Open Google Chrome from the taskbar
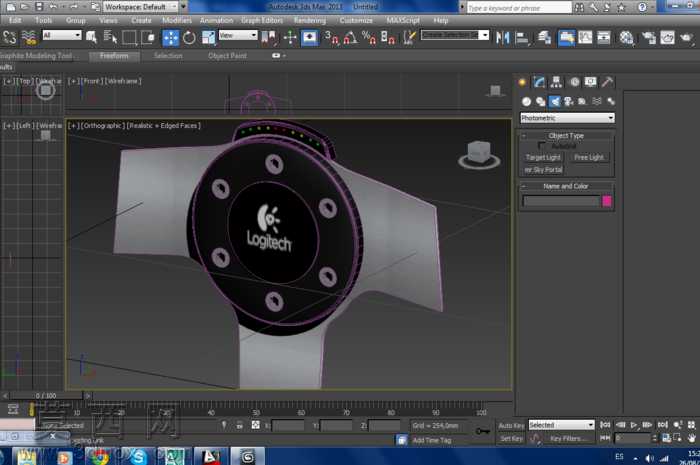 click(100, 457)
